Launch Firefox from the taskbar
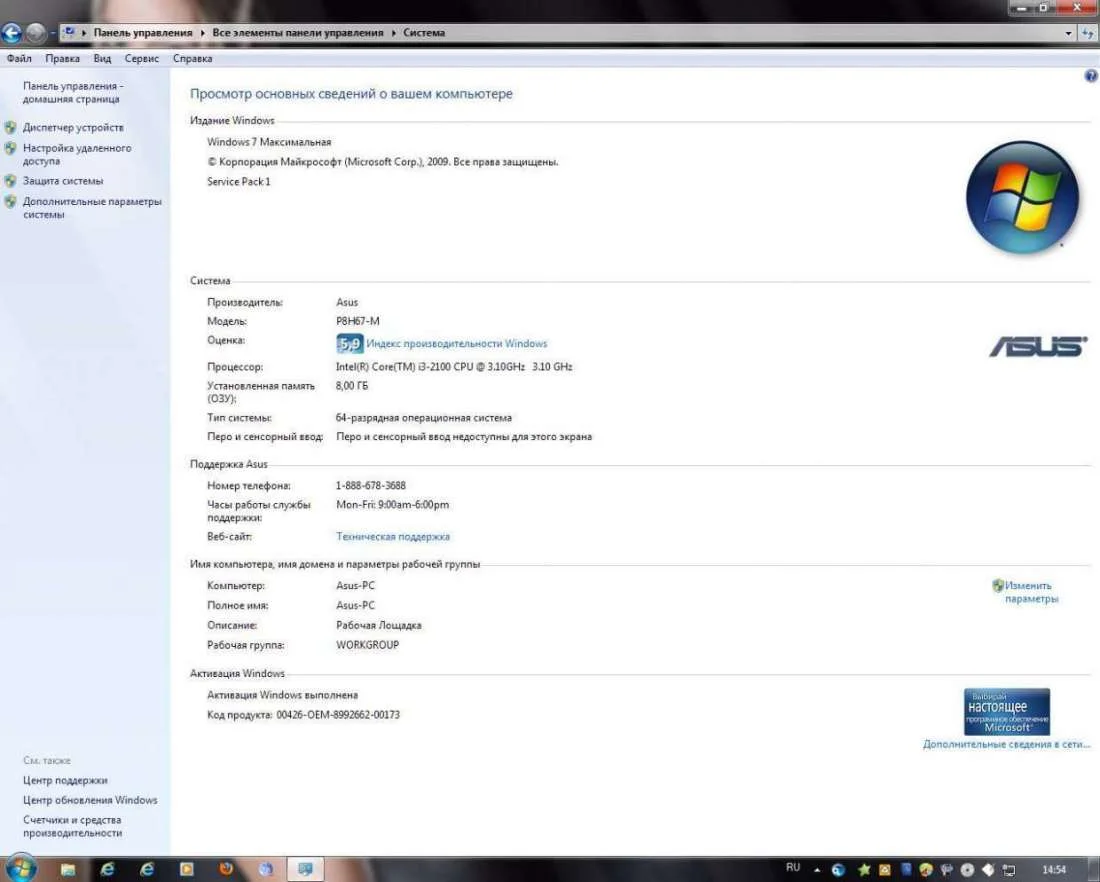1100x882 pixels. click(x=226, y=869)
